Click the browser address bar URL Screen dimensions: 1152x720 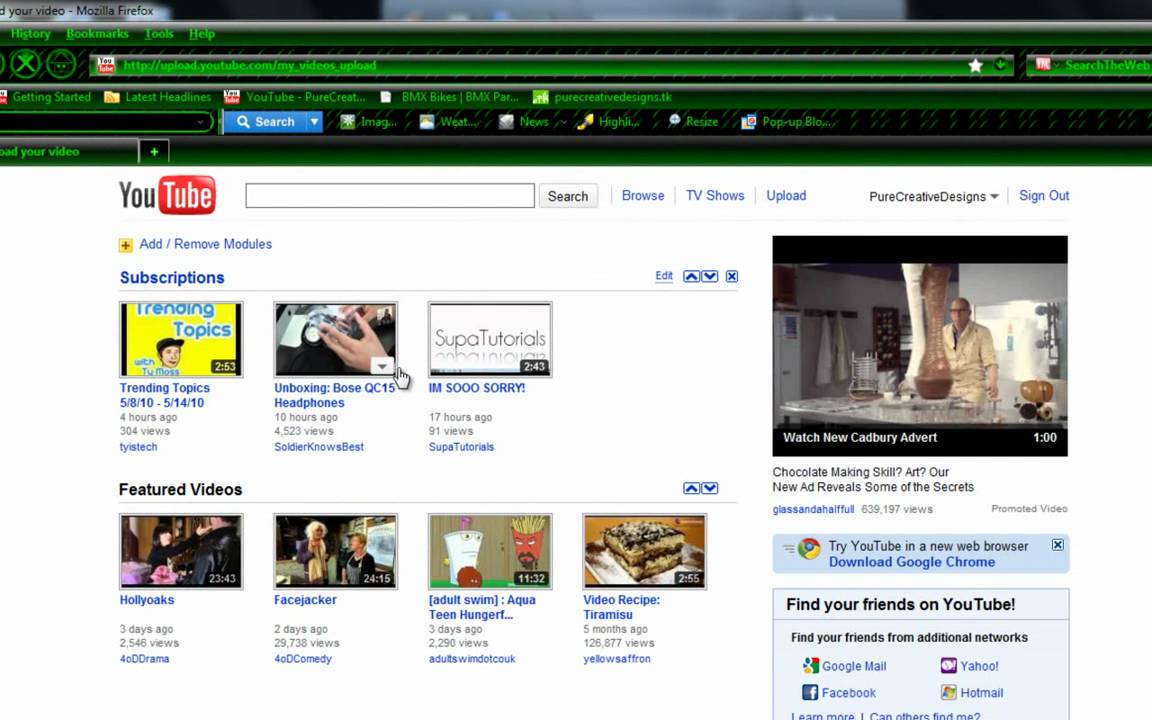(250, 65)
